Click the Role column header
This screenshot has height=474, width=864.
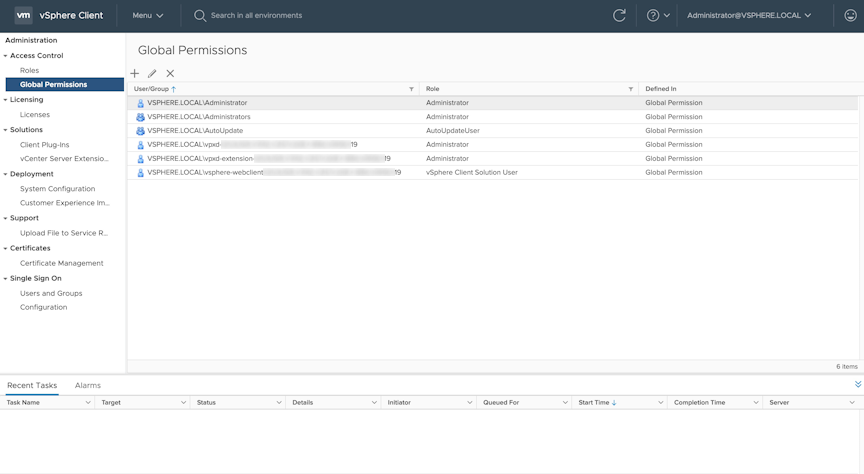(433, 89)
